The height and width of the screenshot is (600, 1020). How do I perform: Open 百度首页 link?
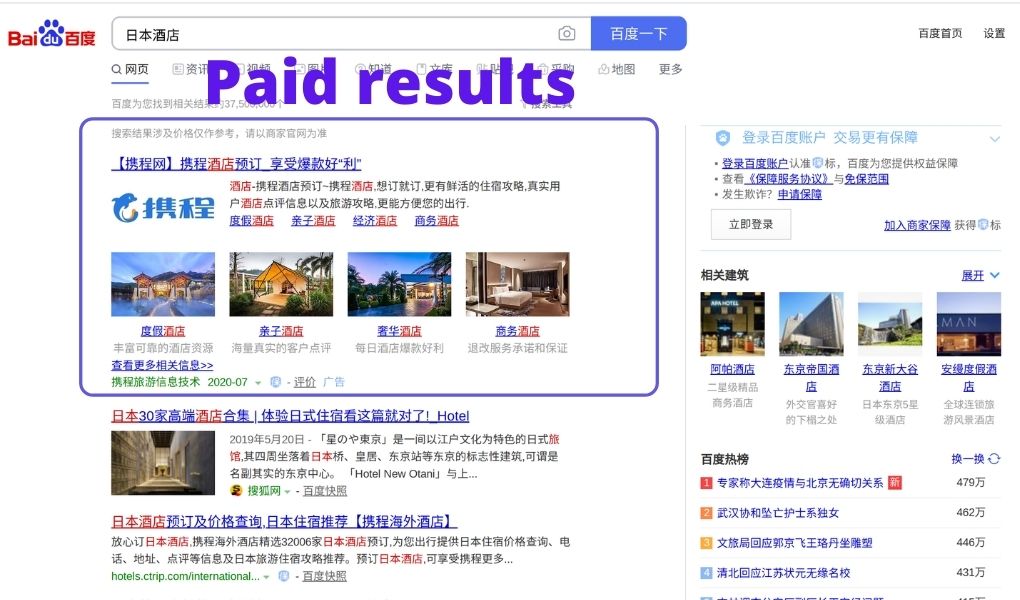940,33
